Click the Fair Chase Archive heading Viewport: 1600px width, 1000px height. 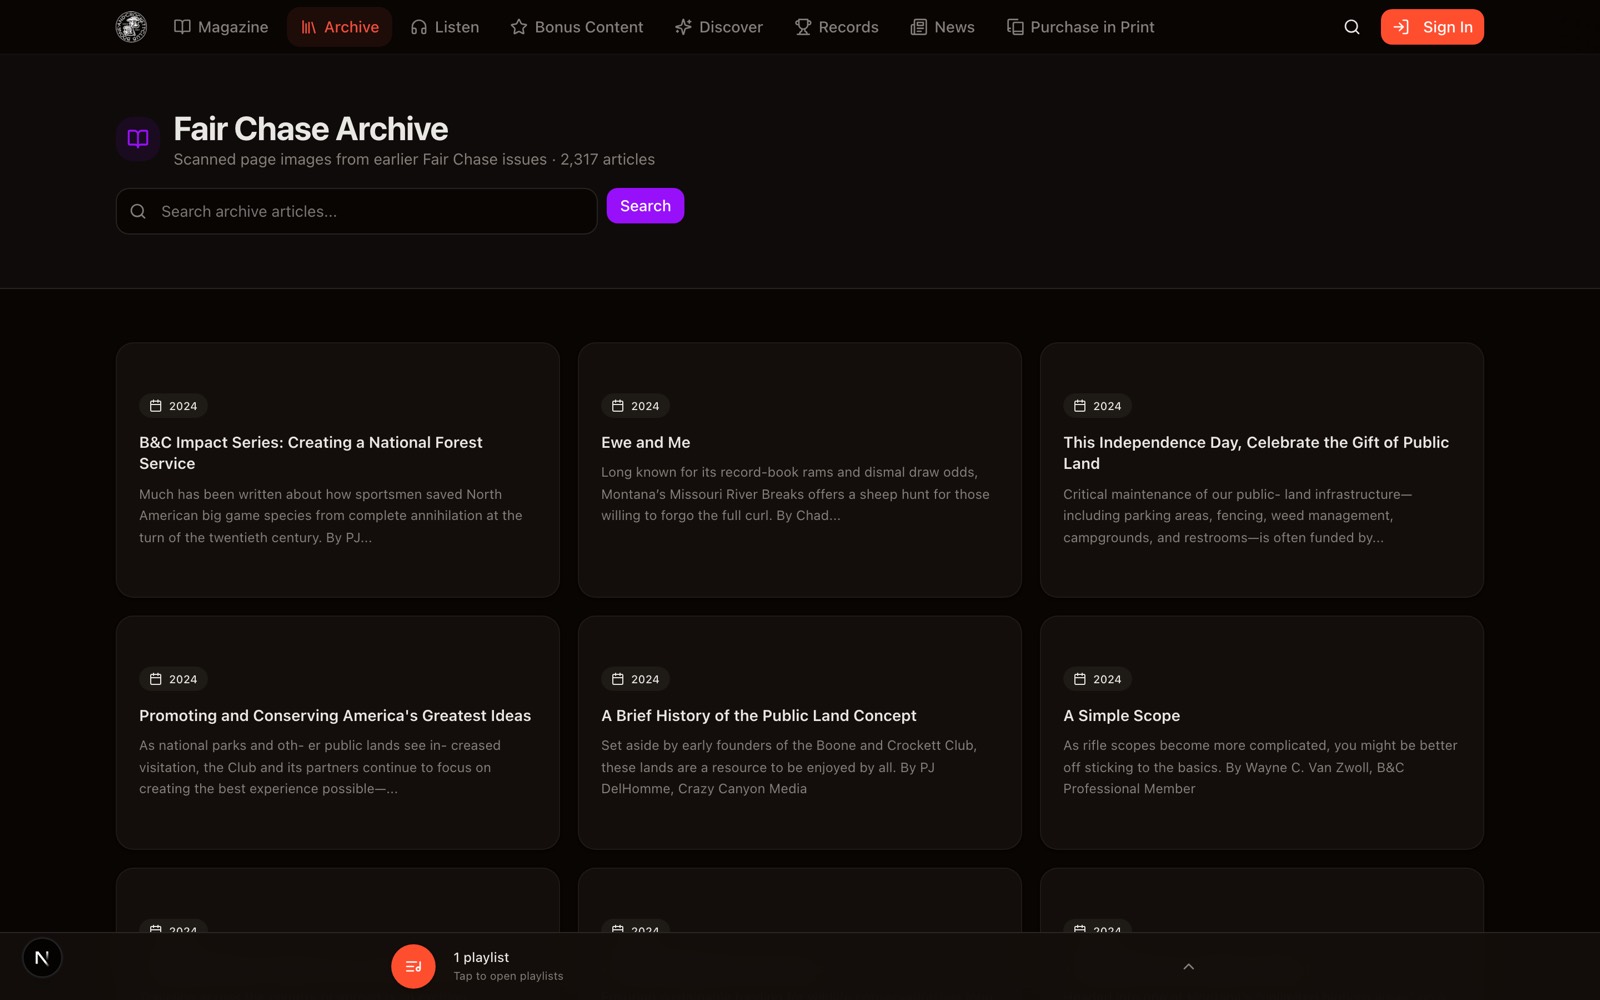tap(311, 129)
